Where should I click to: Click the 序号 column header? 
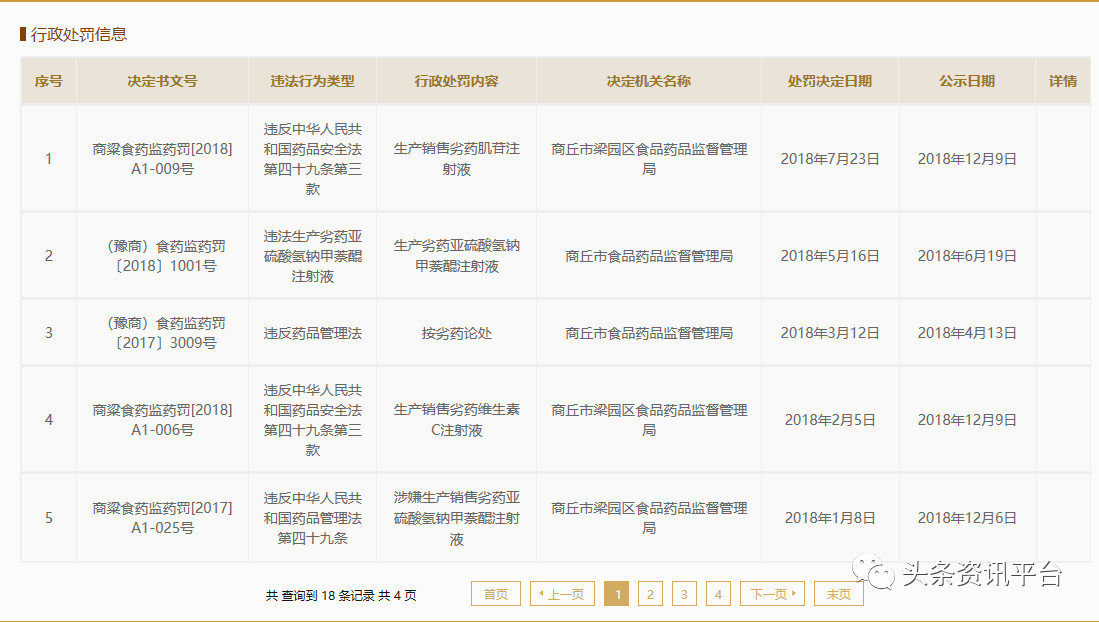point(48,81)
